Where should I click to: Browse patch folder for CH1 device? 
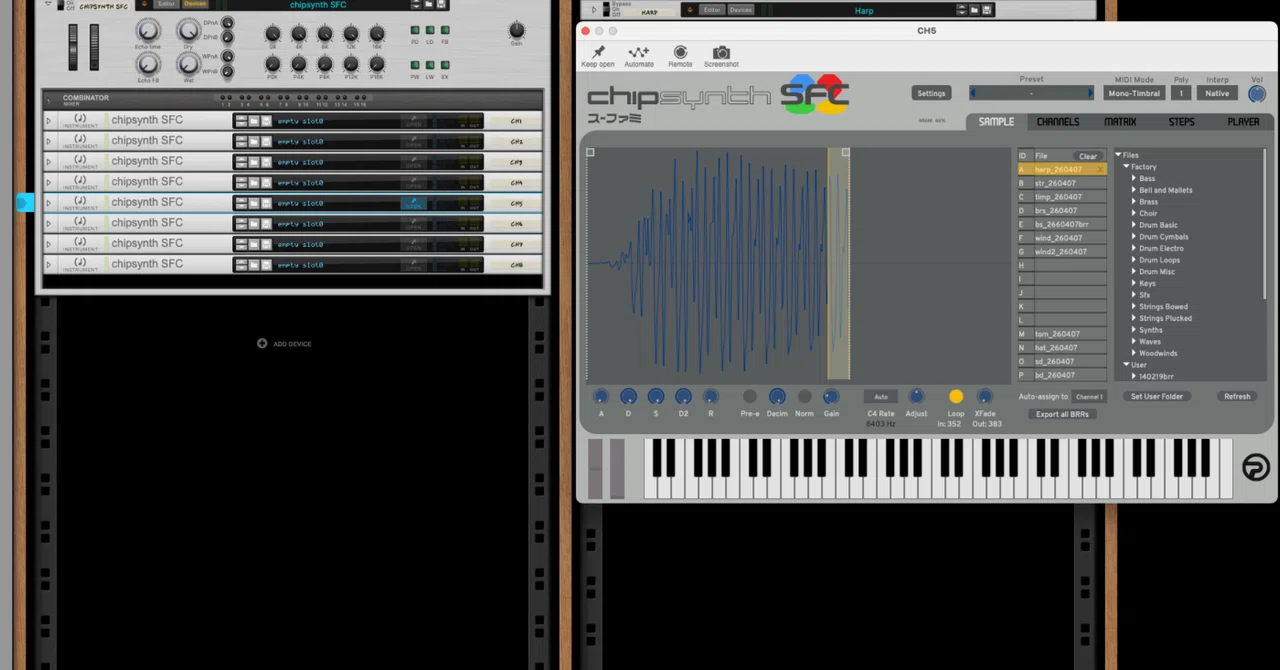click(x=254, y=120)
